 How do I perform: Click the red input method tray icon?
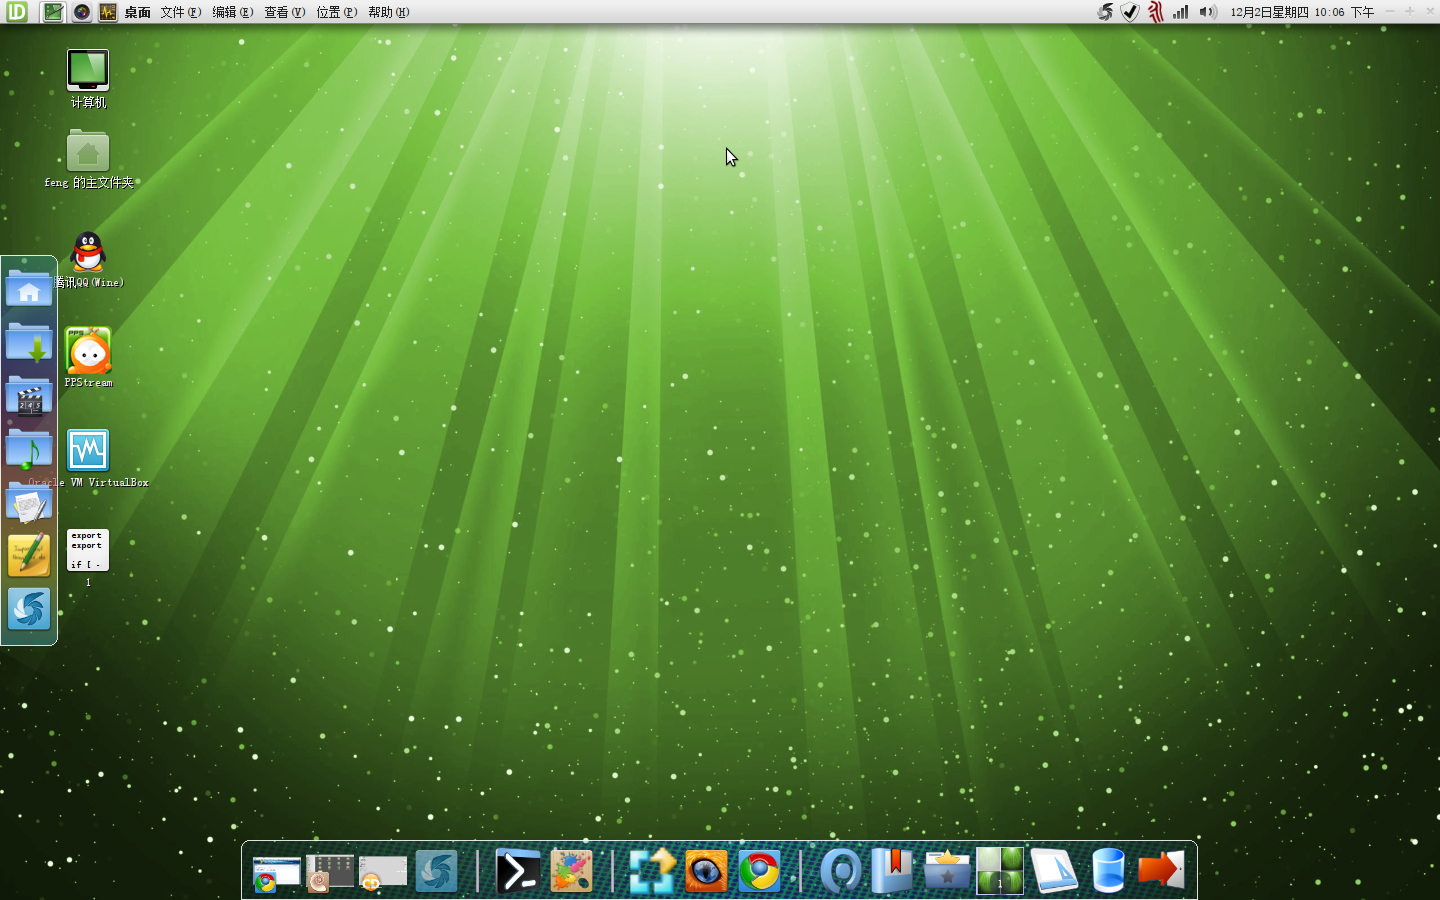1156,12
